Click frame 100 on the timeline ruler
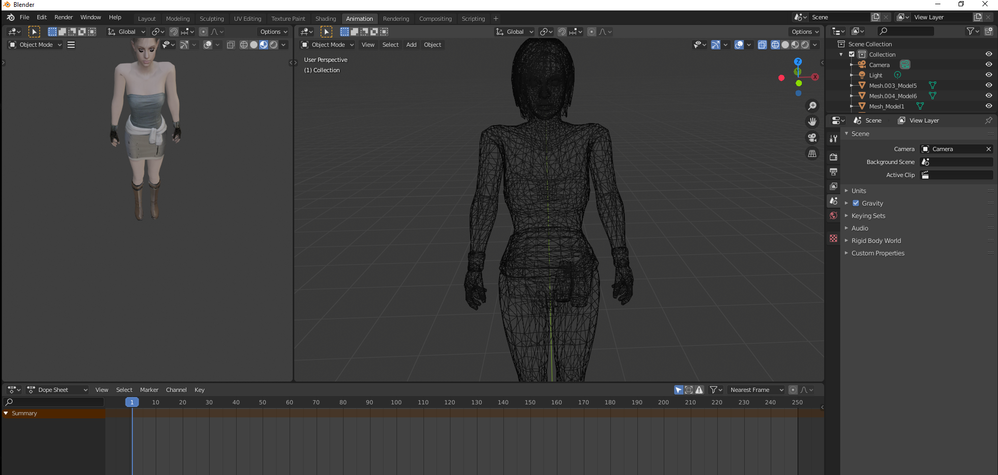Screen dimensions: 998x475 click(396, 402)
